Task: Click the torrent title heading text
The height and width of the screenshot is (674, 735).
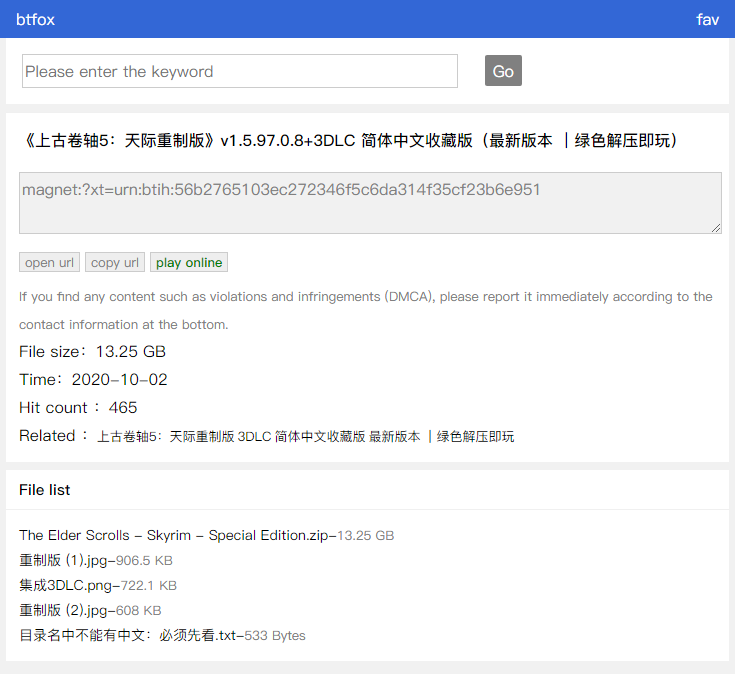Action: (349, 140)
